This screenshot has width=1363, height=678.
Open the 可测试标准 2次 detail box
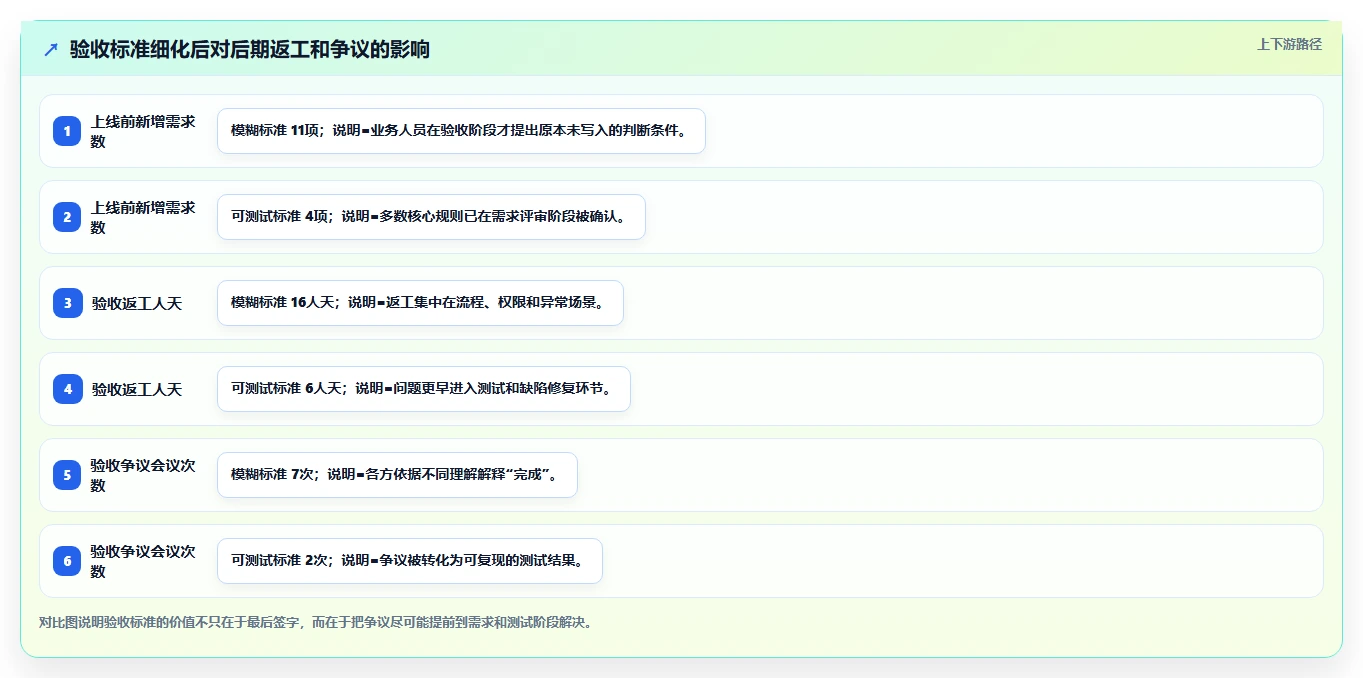tap(410, 561)
